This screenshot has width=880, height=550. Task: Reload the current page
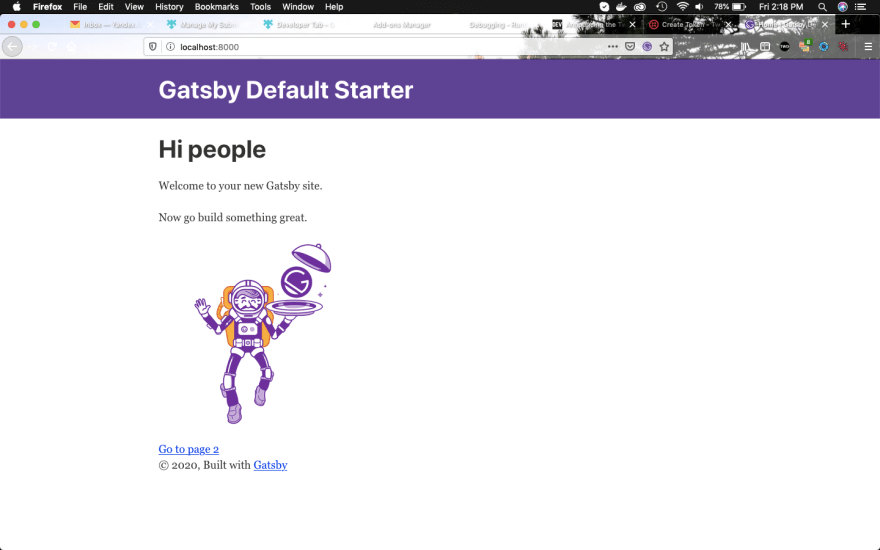52,47
